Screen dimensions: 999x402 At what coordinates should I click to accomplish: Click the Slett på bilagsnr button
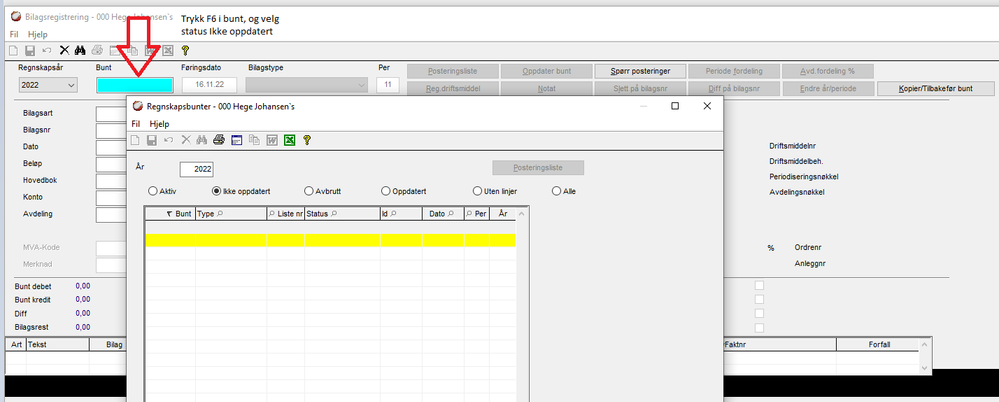point(639,89)
